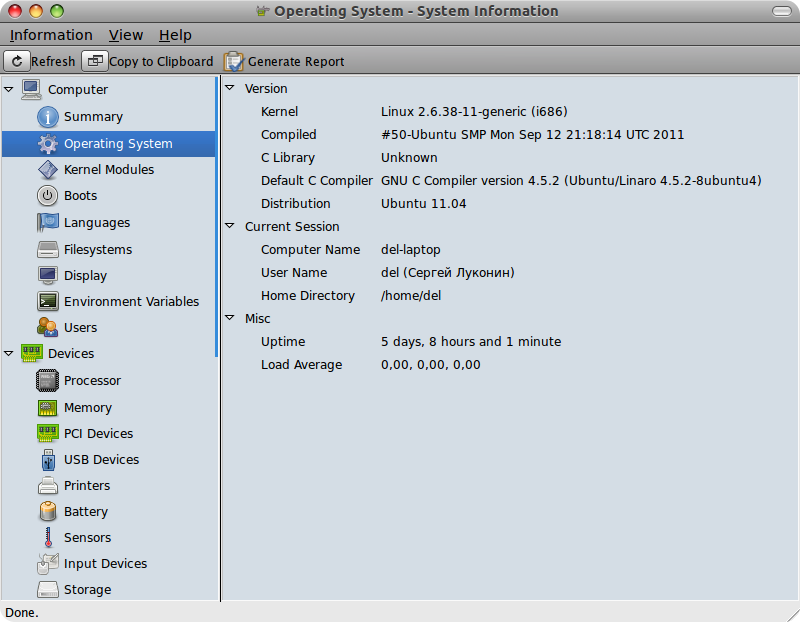The height and width of the screenshot is (622, 800).
Task: Click the Processor chip icon
Action: pos(47,381)
